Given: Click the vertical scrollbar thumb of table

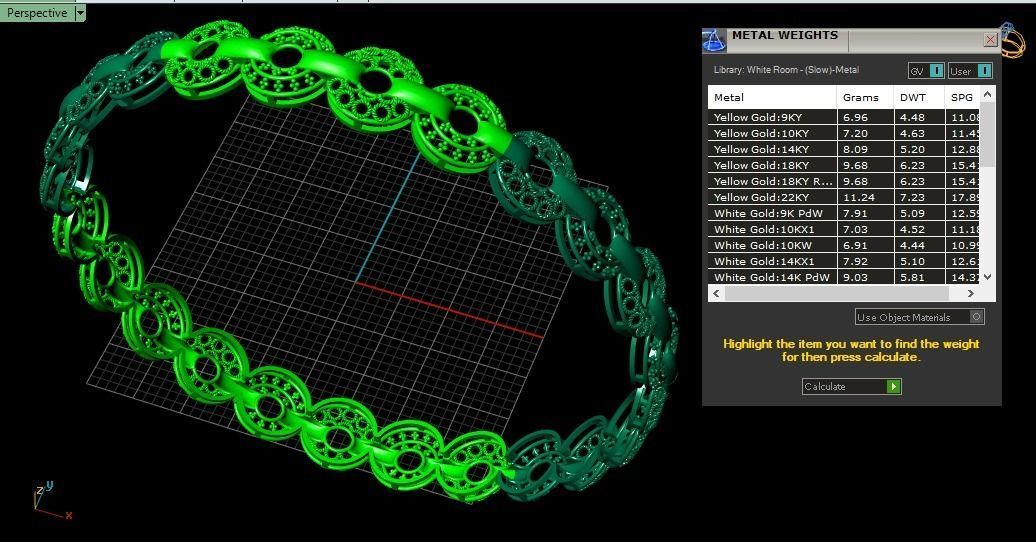Looking at the screenshot, I should 988,135.
